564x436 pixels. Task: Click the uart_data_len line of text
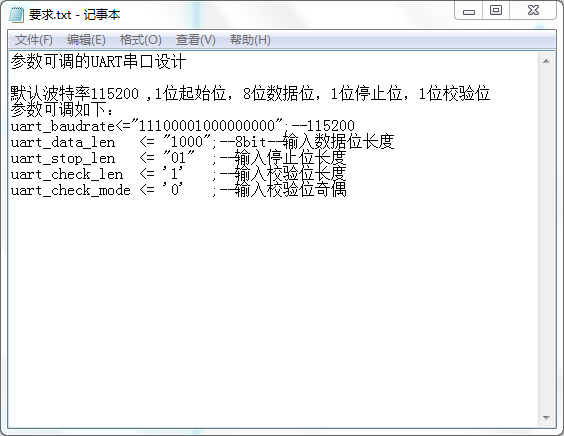tap(203, 141)
